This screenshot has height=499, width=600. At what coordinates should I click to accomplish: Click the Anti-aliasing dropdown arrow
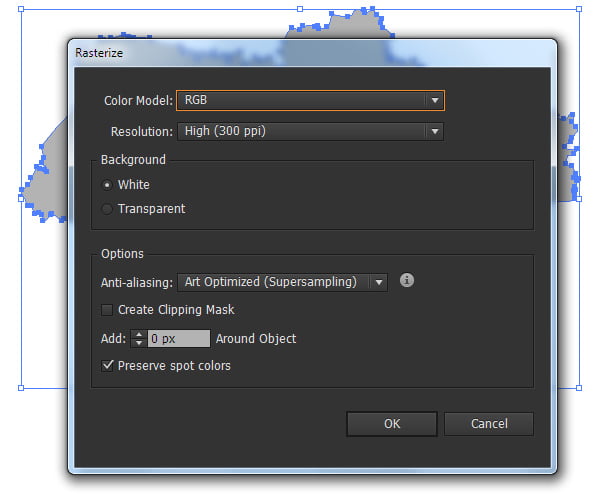379,282
